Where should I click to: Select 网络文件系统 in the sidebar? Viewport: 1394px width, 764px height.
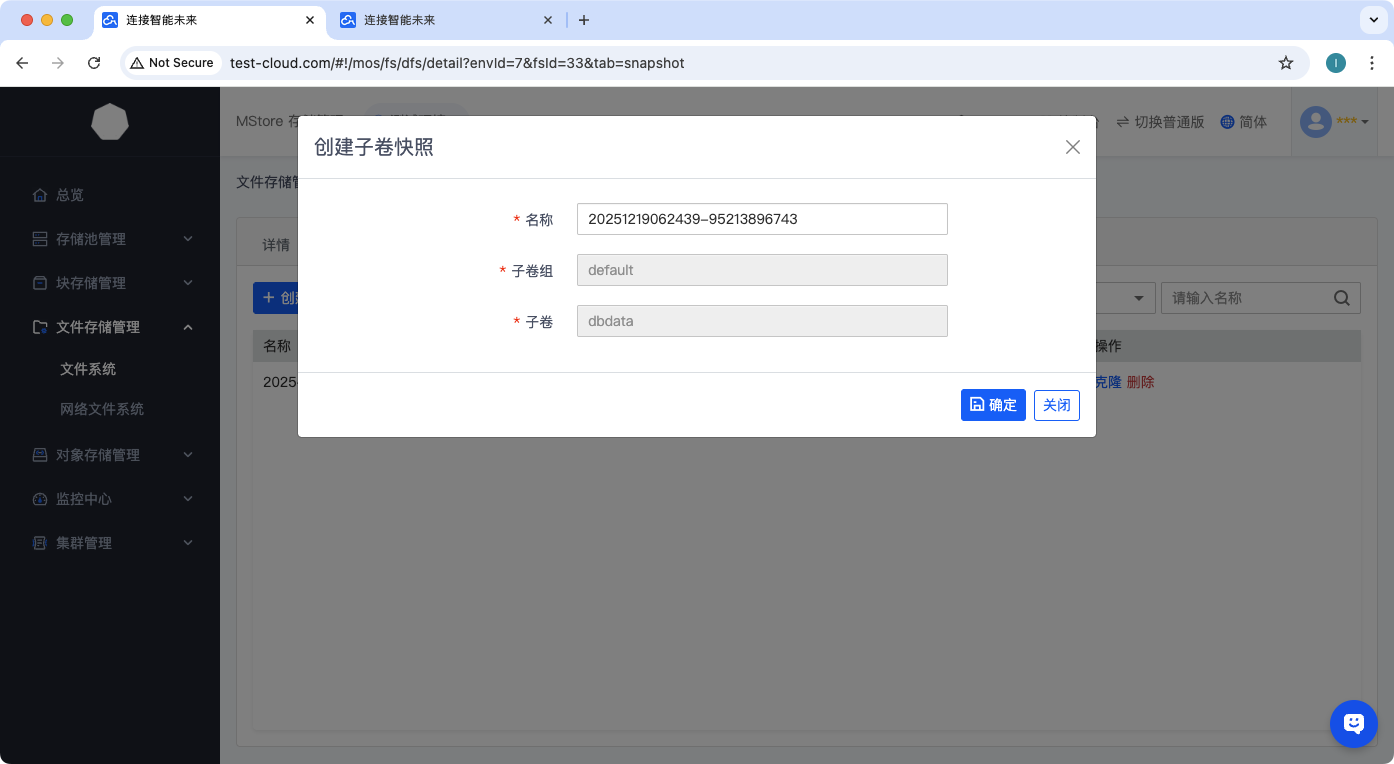(102, 409)
